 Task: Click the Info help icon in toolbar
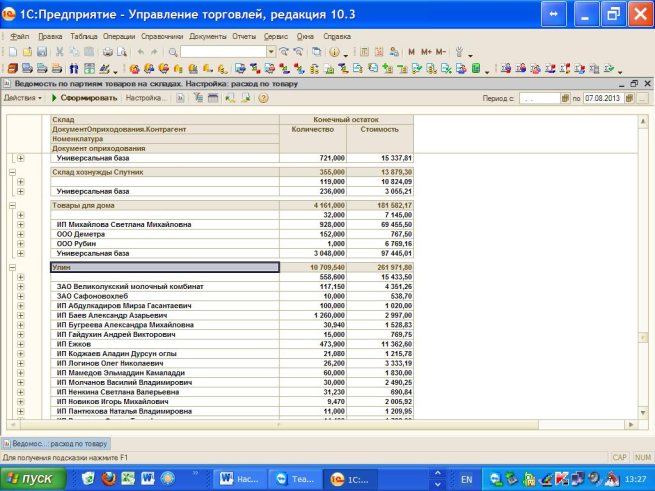334,52
